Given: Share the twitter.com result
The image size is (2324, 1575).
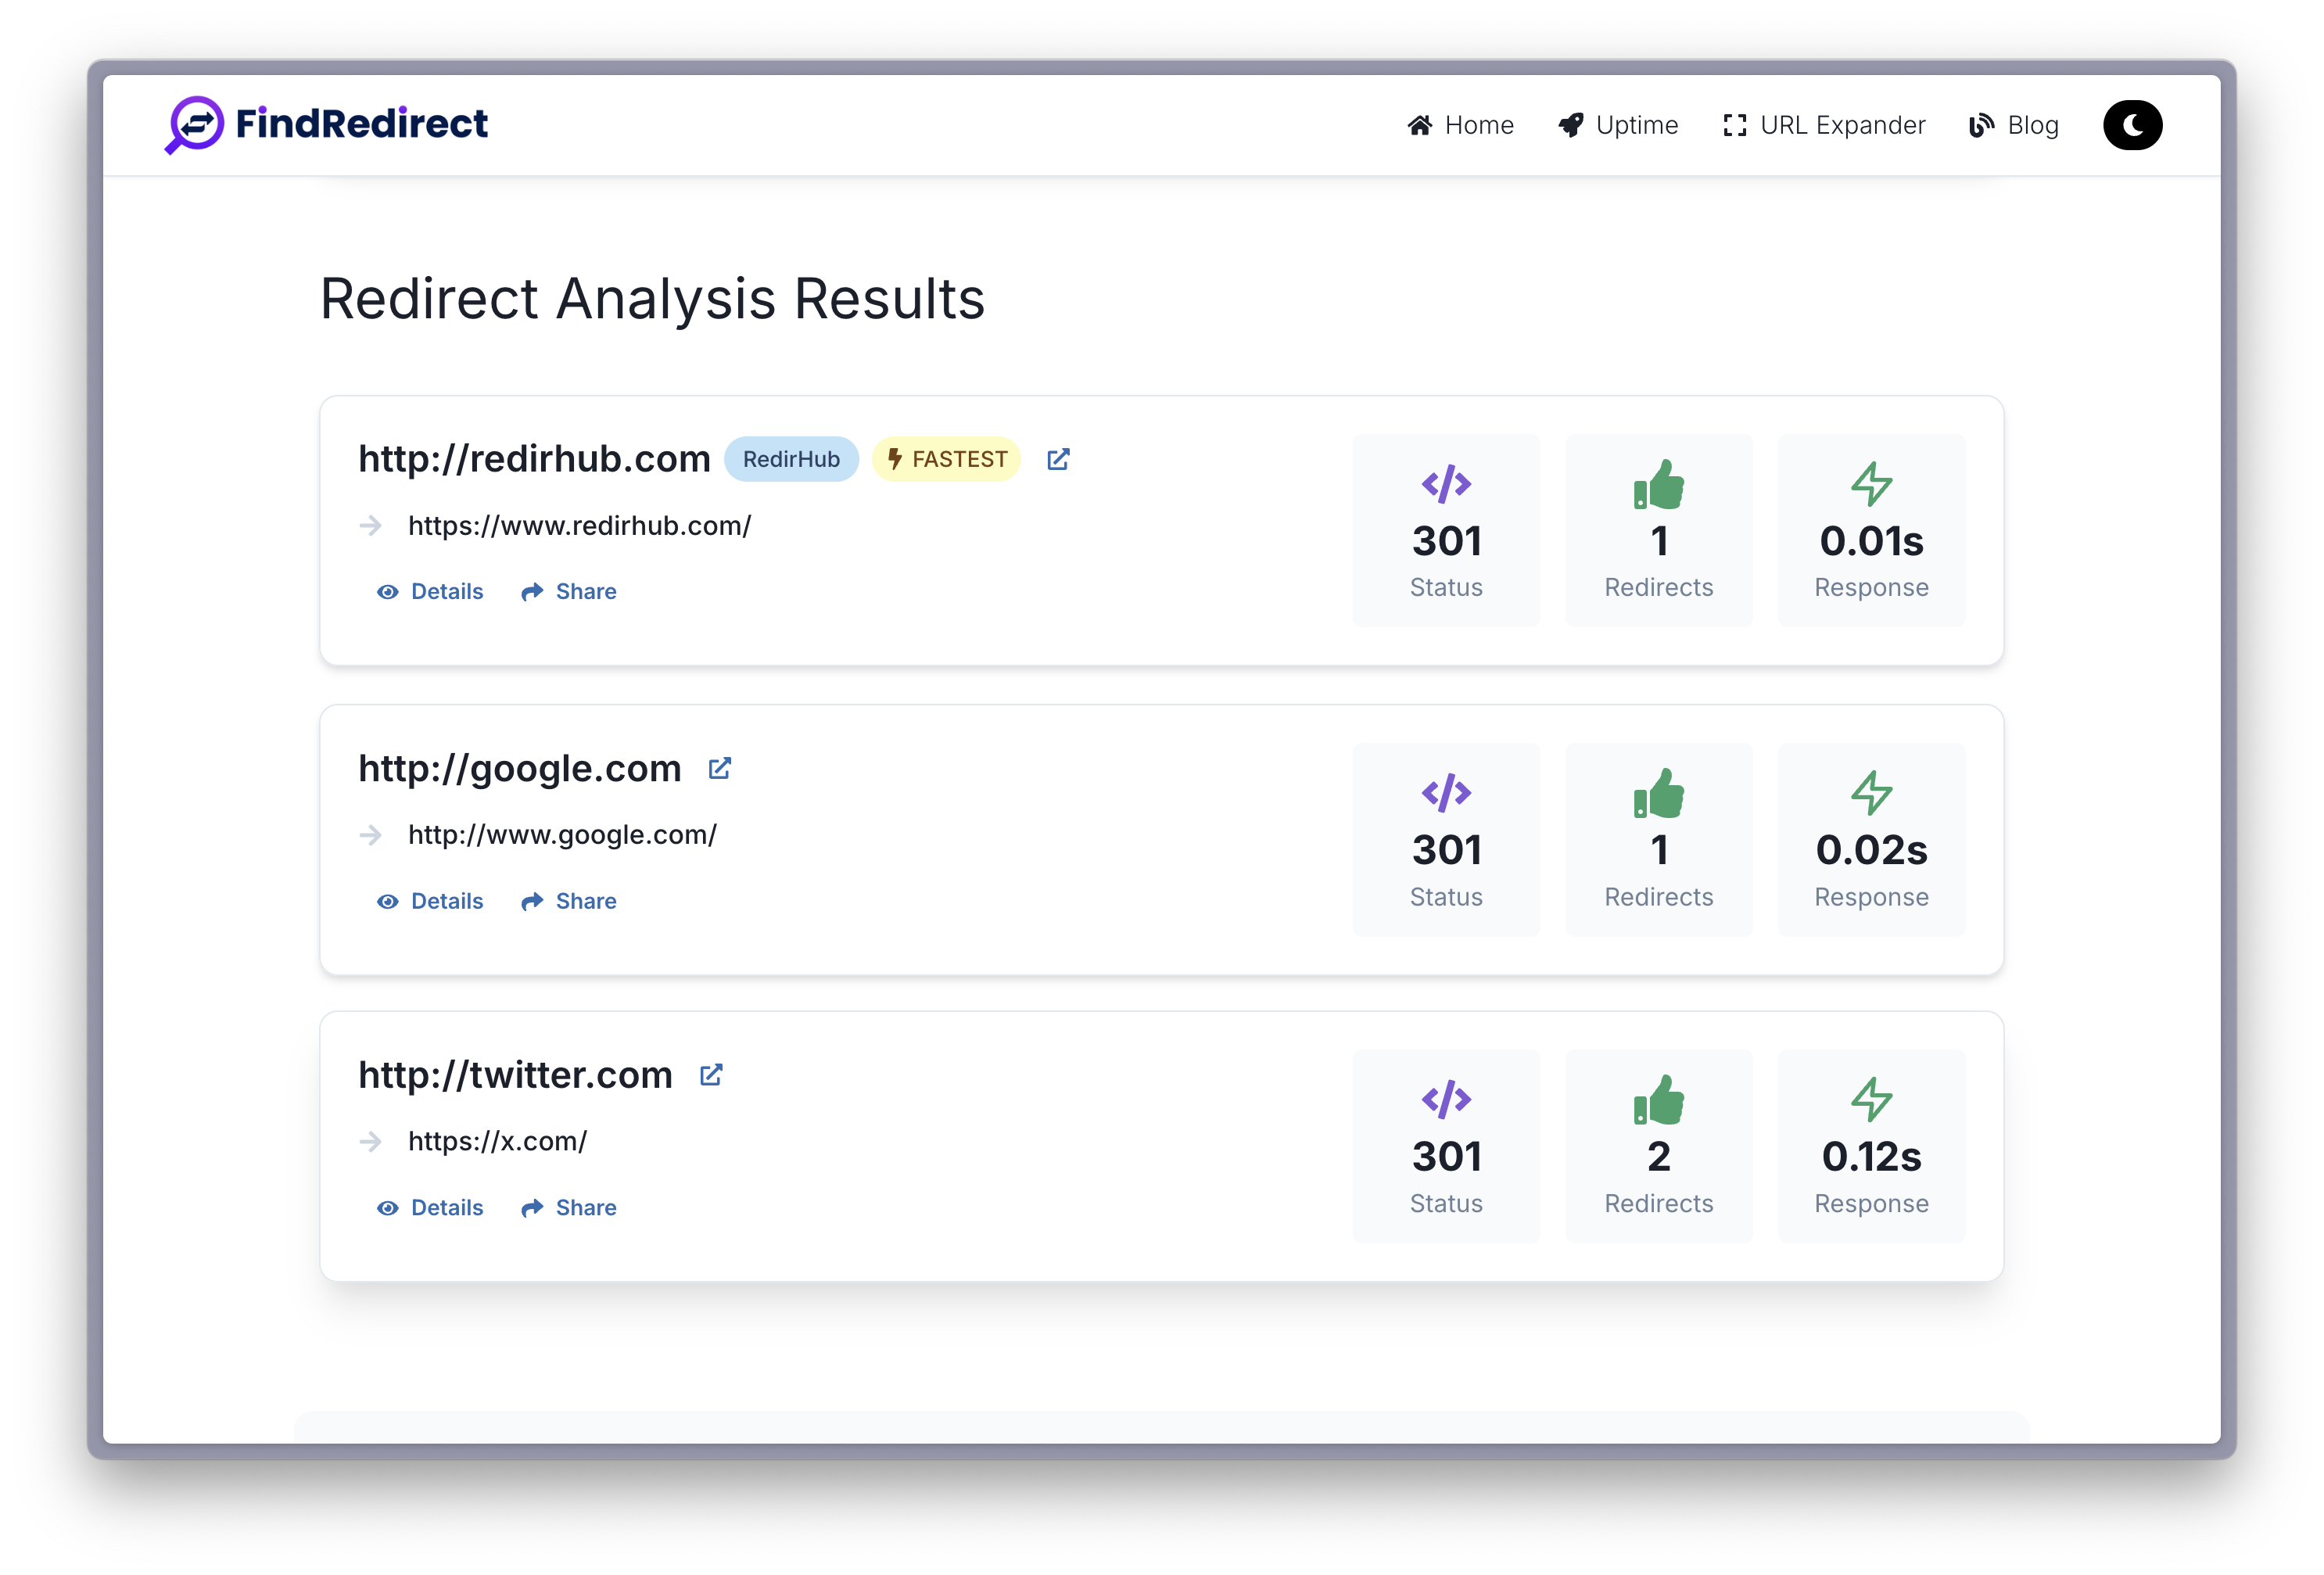Looking at the screenshot, I should pos(569,1208).
